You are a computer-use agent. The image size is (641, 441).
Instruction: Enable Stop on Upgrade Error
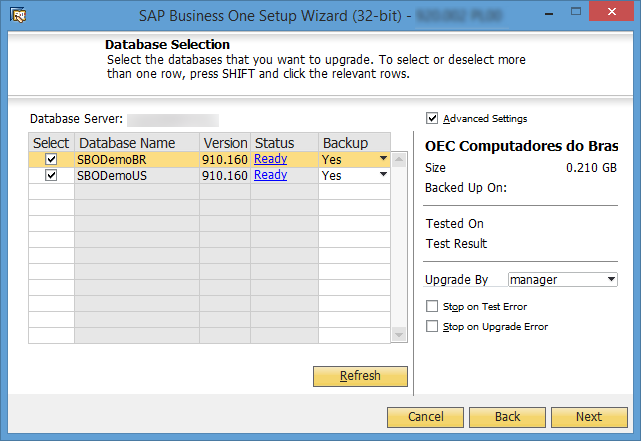(x=432, y=326)
